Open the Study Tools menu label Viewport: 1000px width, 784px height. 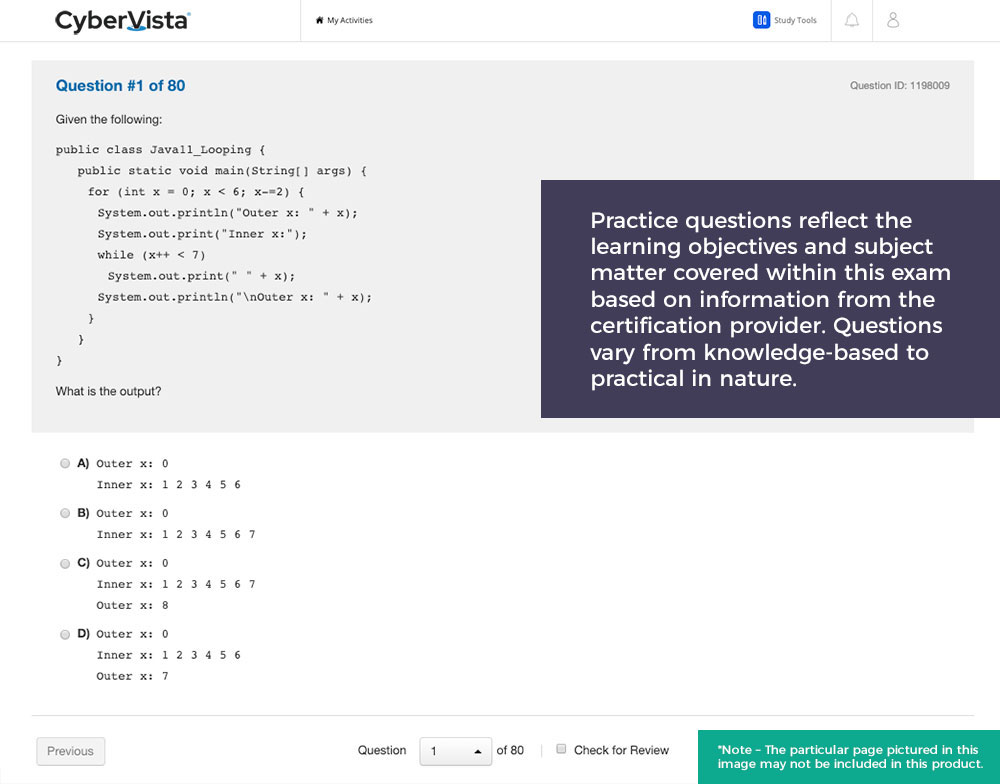point(795,20)
